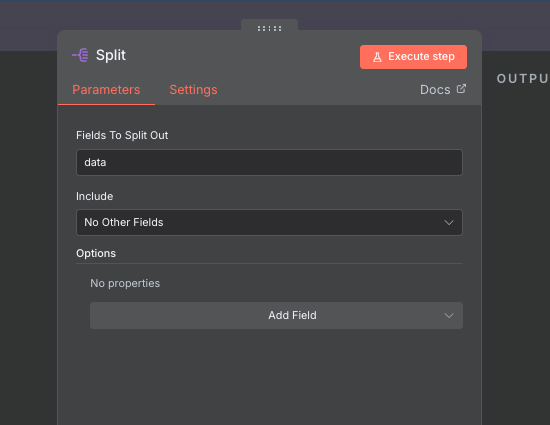Click the Split node title text

tap(111, 55)
